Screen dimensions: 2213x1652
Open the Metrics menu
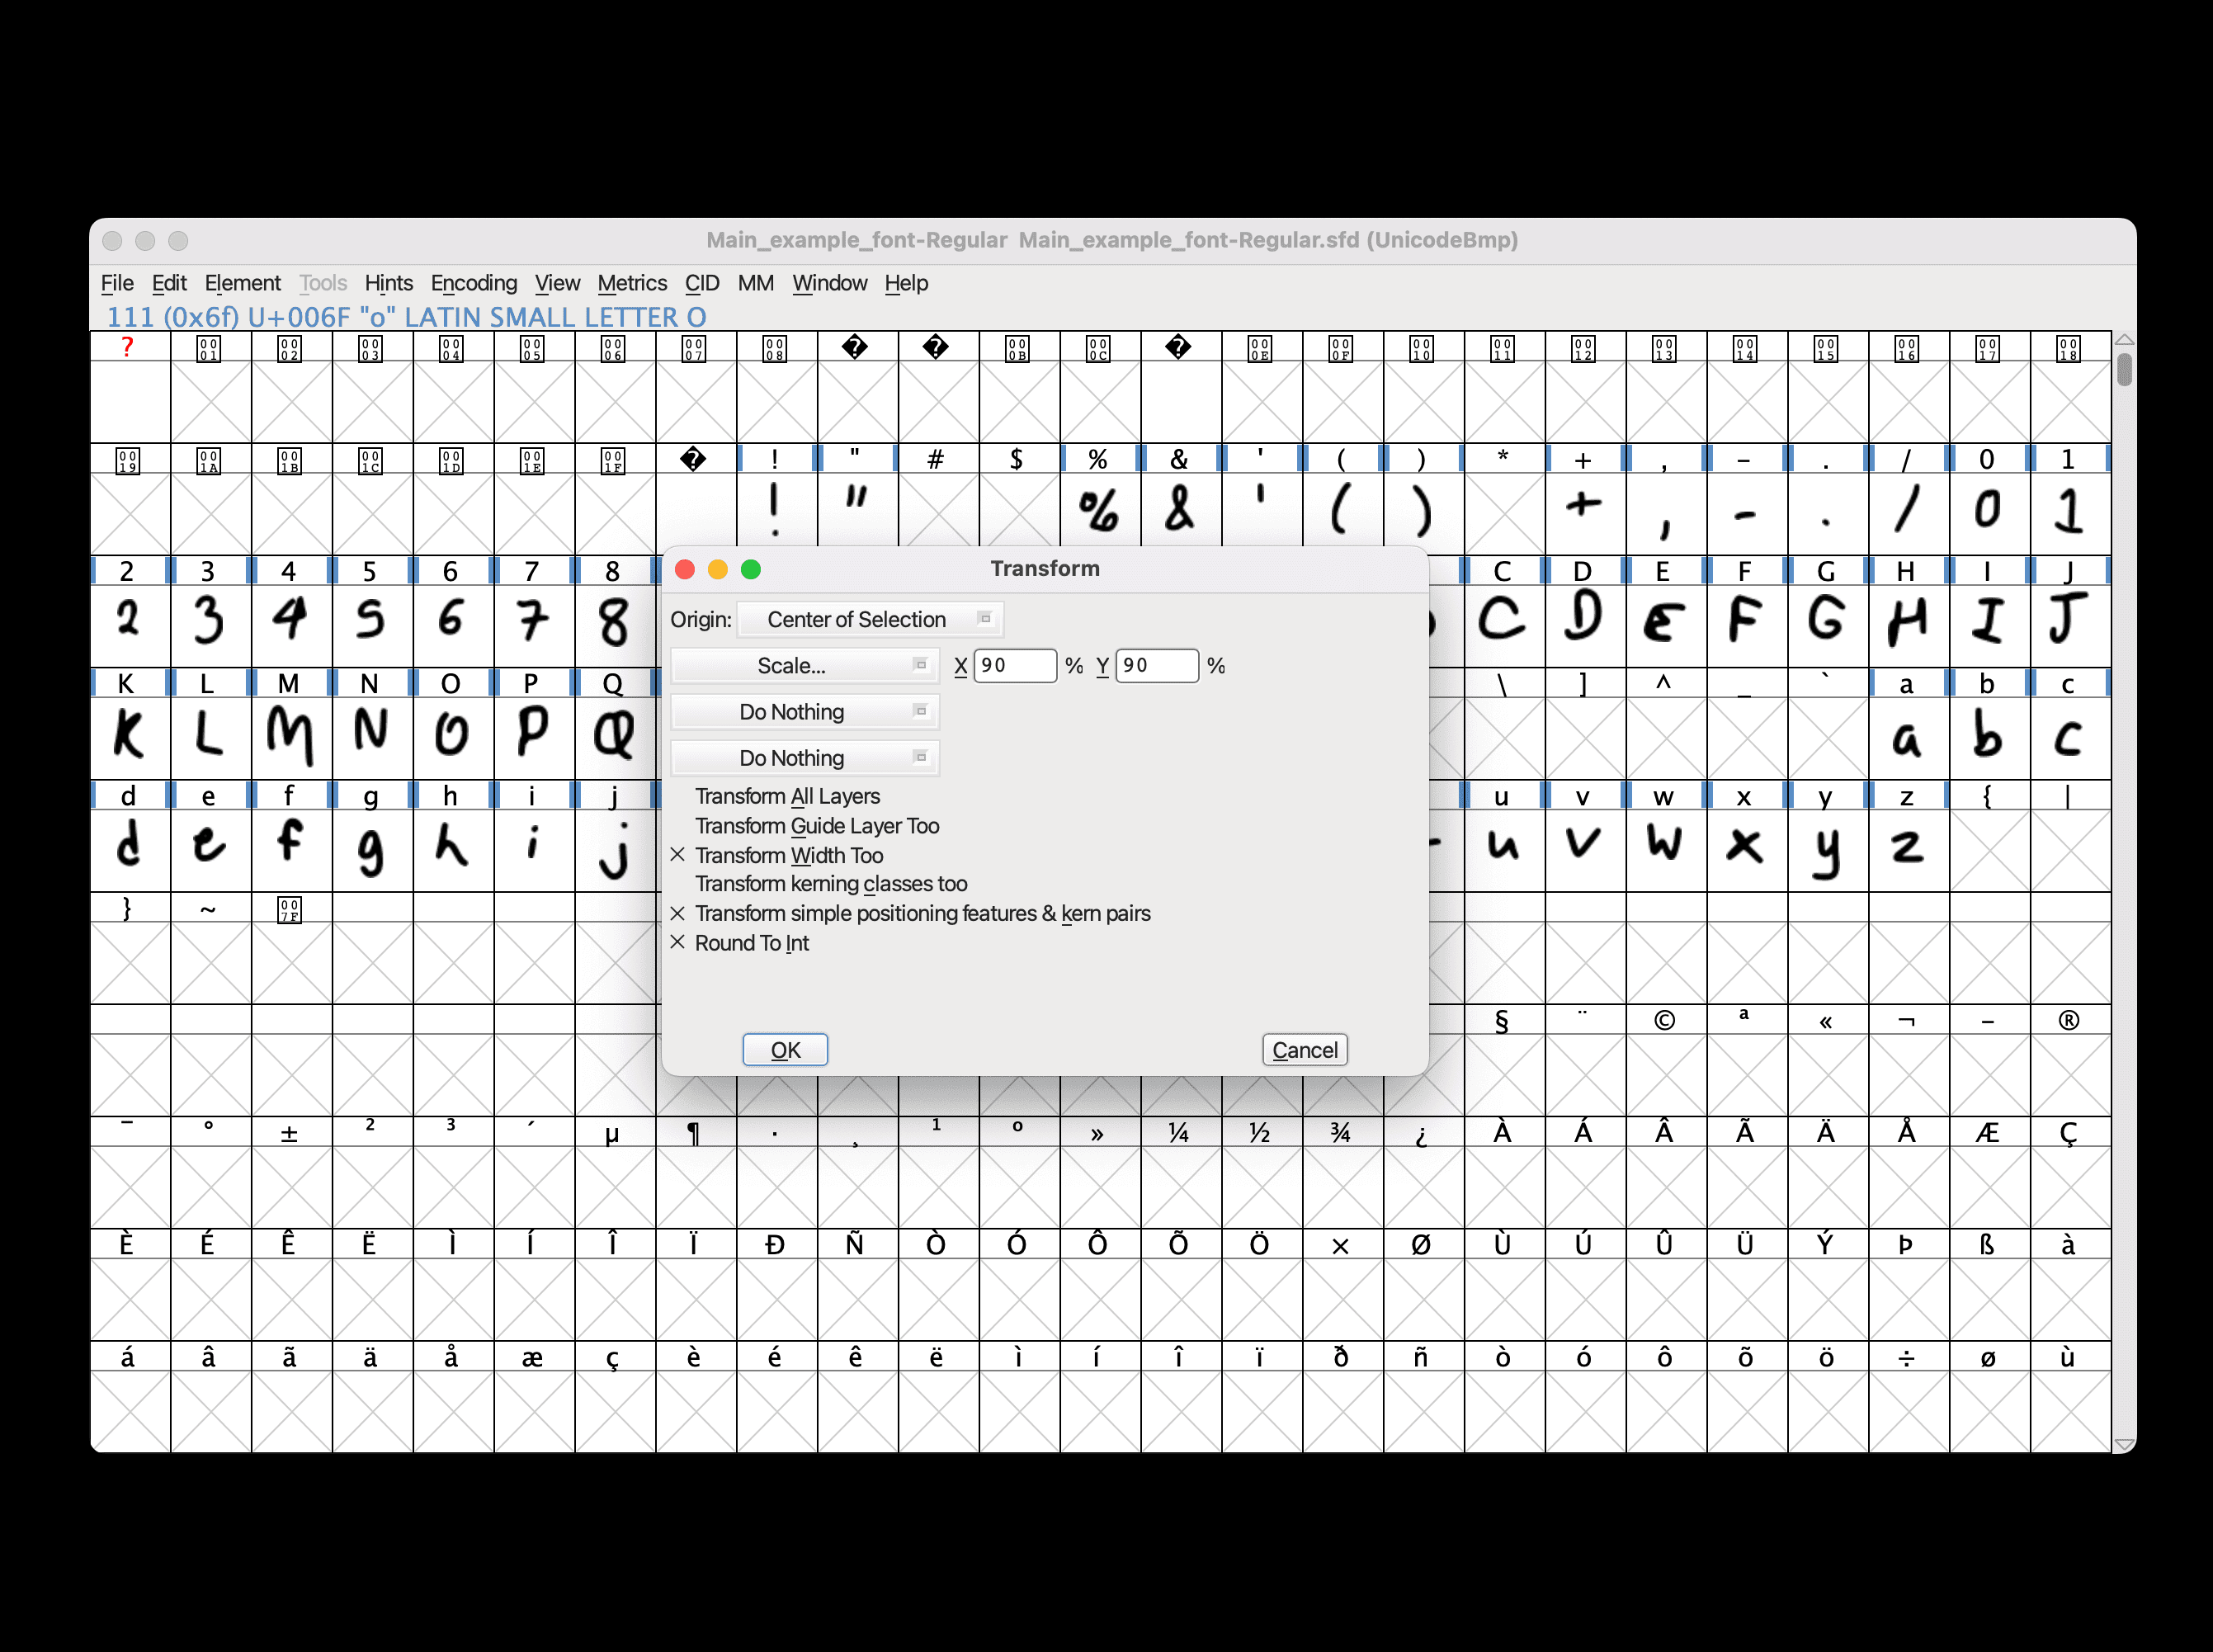[x=632, y=283]
